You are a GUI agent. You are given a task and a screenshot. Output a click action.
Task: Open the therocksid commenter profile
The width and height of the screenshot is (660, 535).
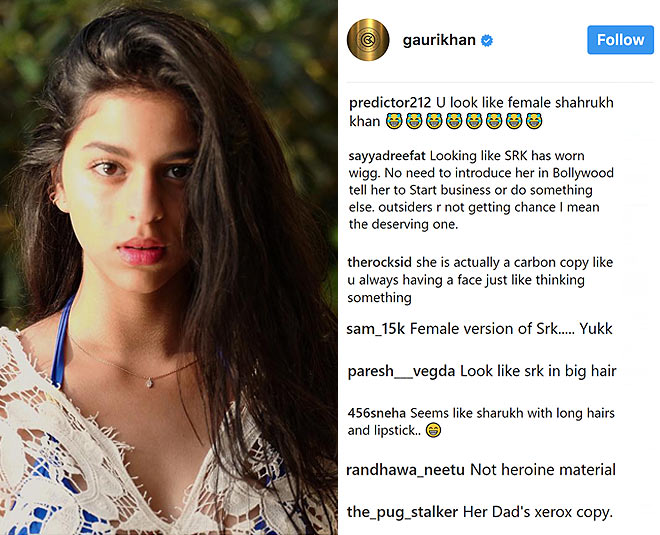click(x=379, y=262)
